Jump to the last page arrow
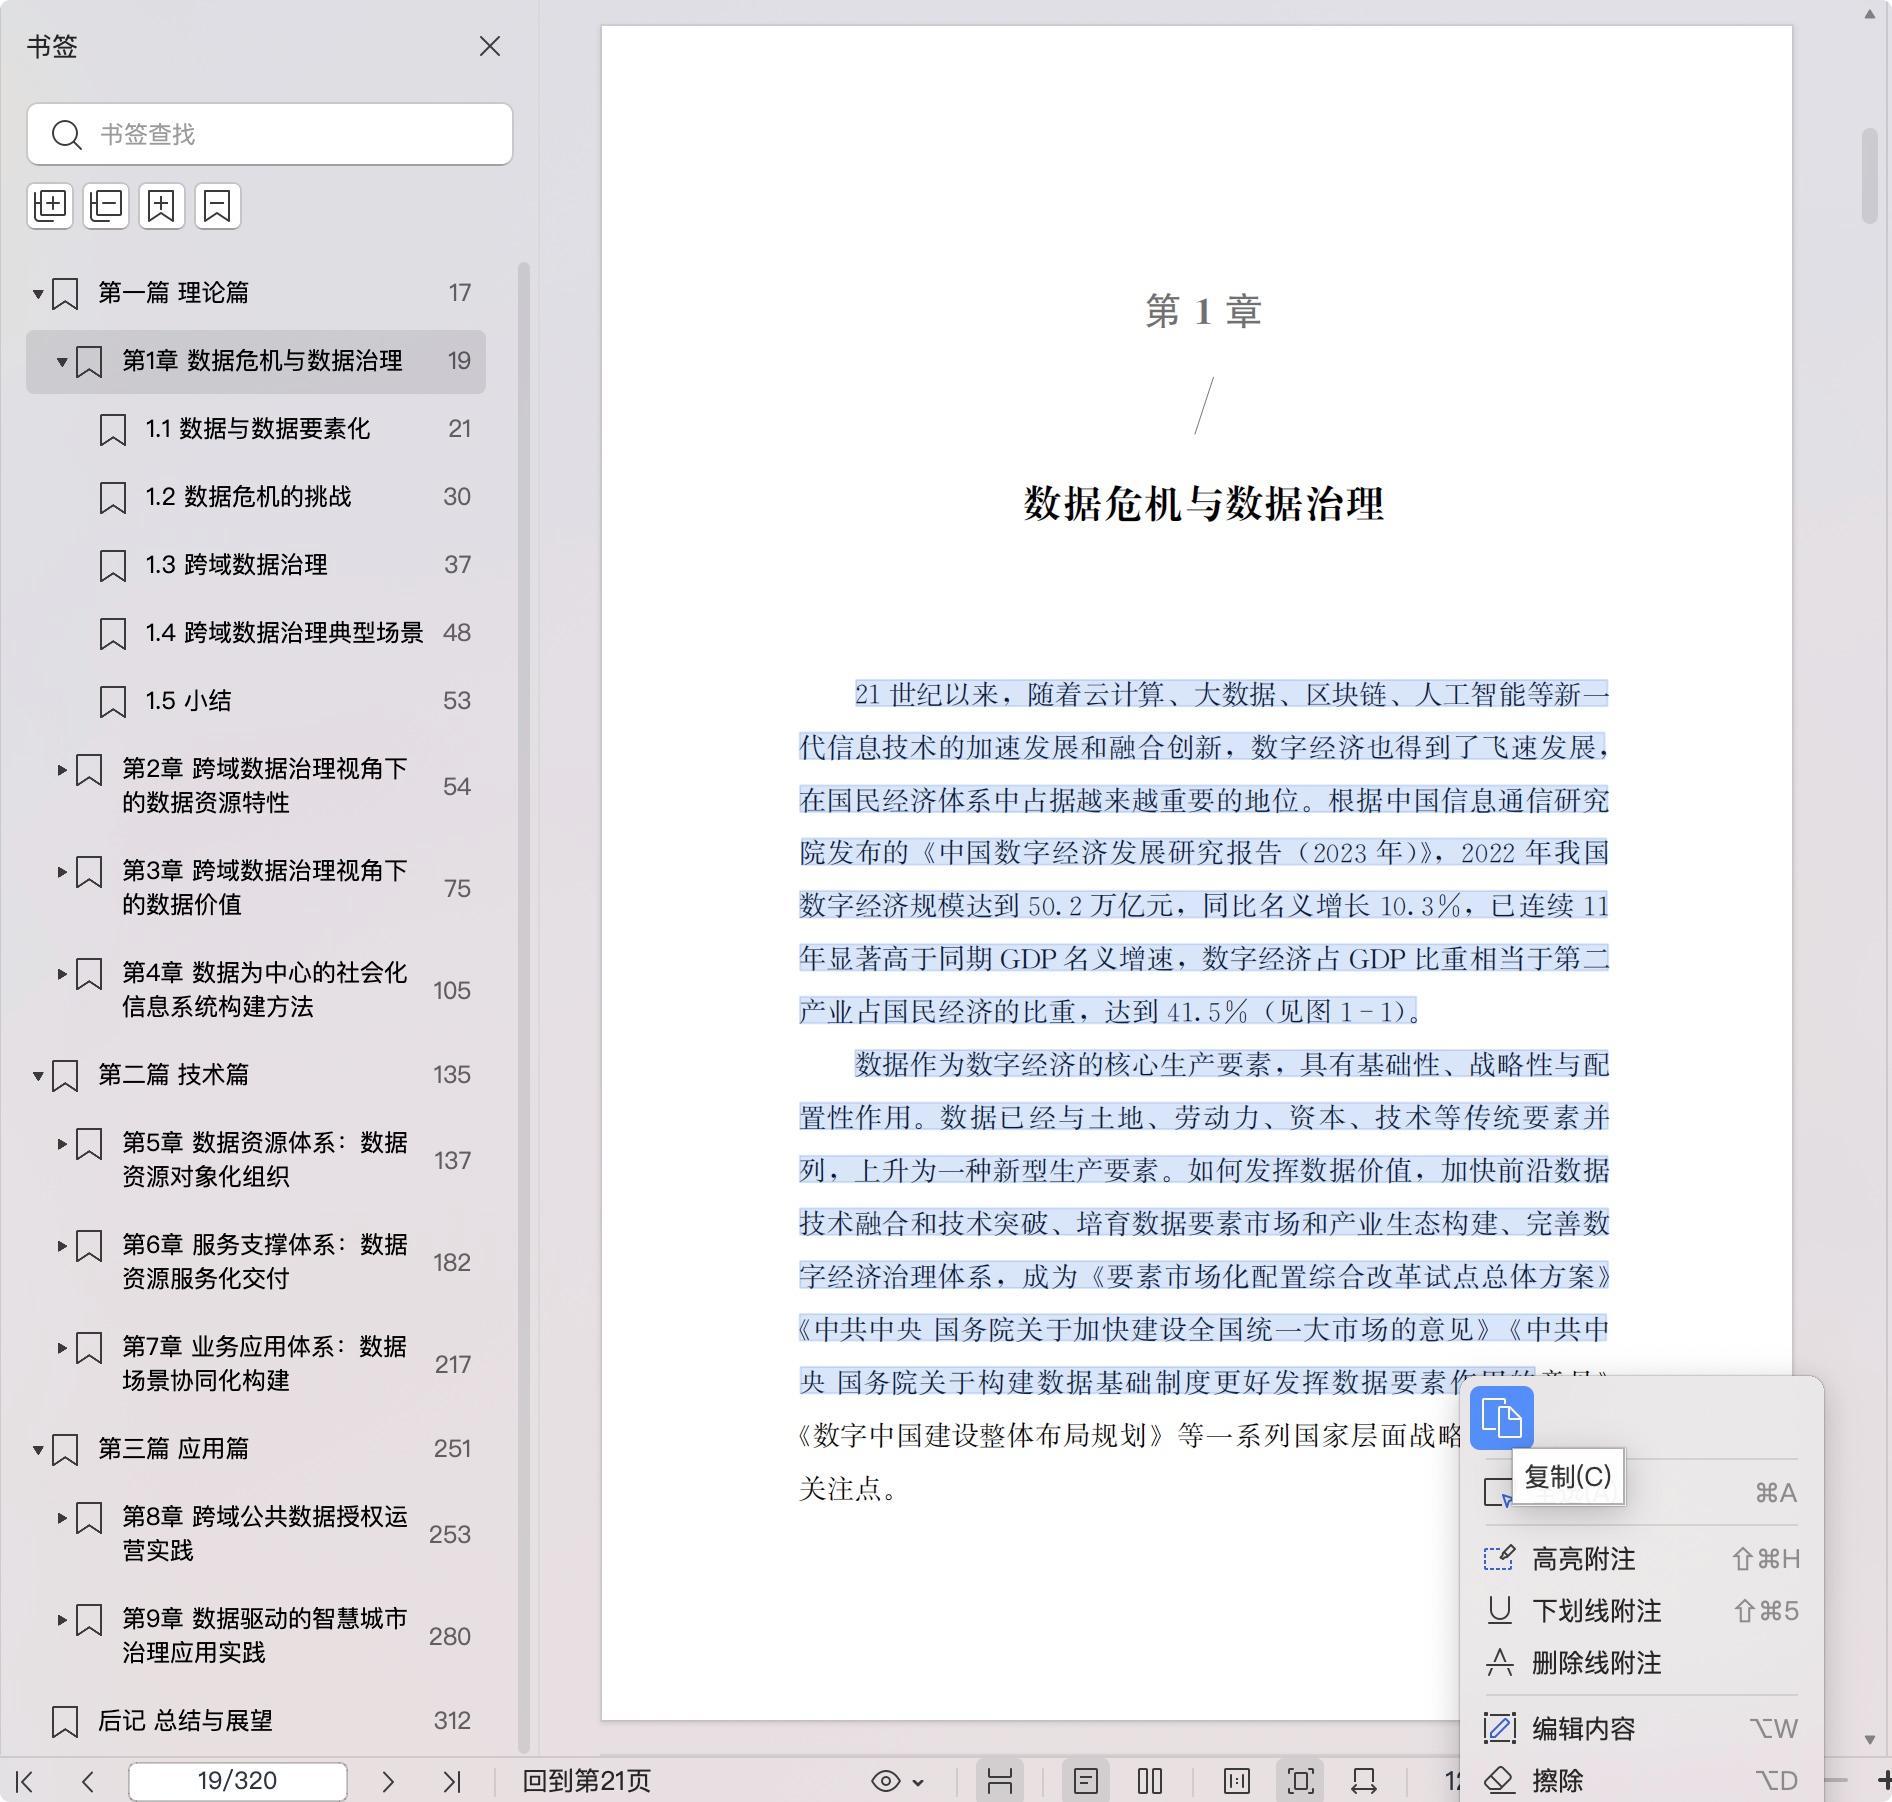1892x1802 pixels. [452, 1781]
